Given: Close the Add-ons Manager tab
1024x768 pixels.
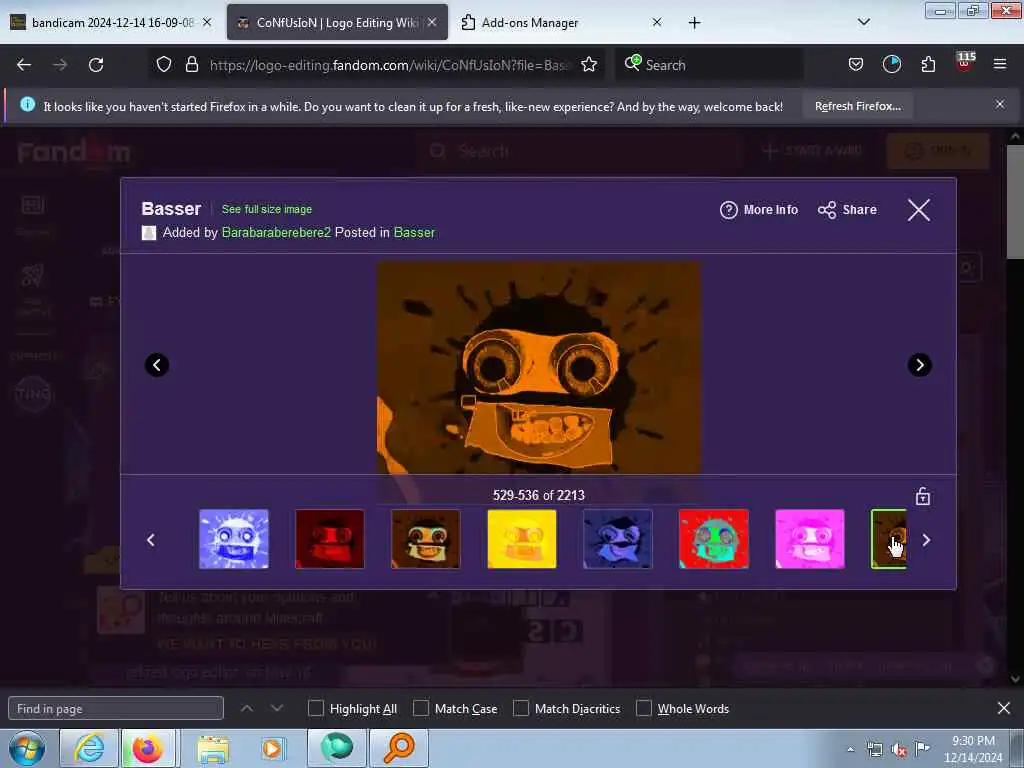Looking at the screenshot, I should pyautogui.click(x=657, y=22).
